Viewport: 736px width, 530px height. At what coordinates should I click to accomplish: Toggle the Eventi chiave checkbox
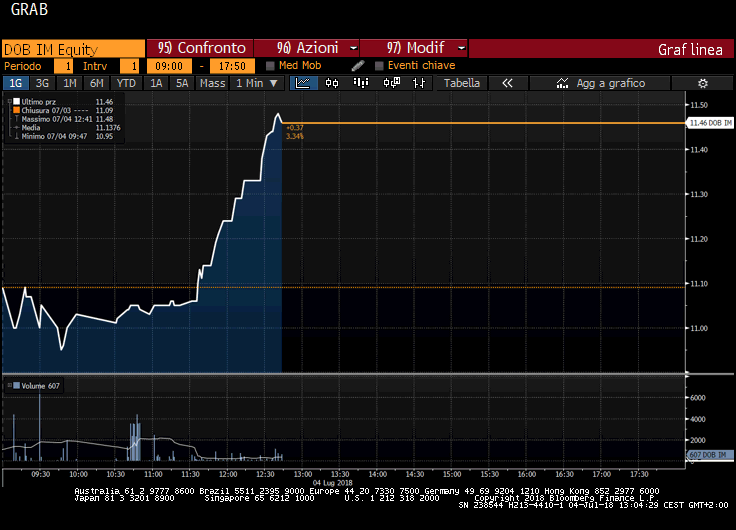[379, 66]
